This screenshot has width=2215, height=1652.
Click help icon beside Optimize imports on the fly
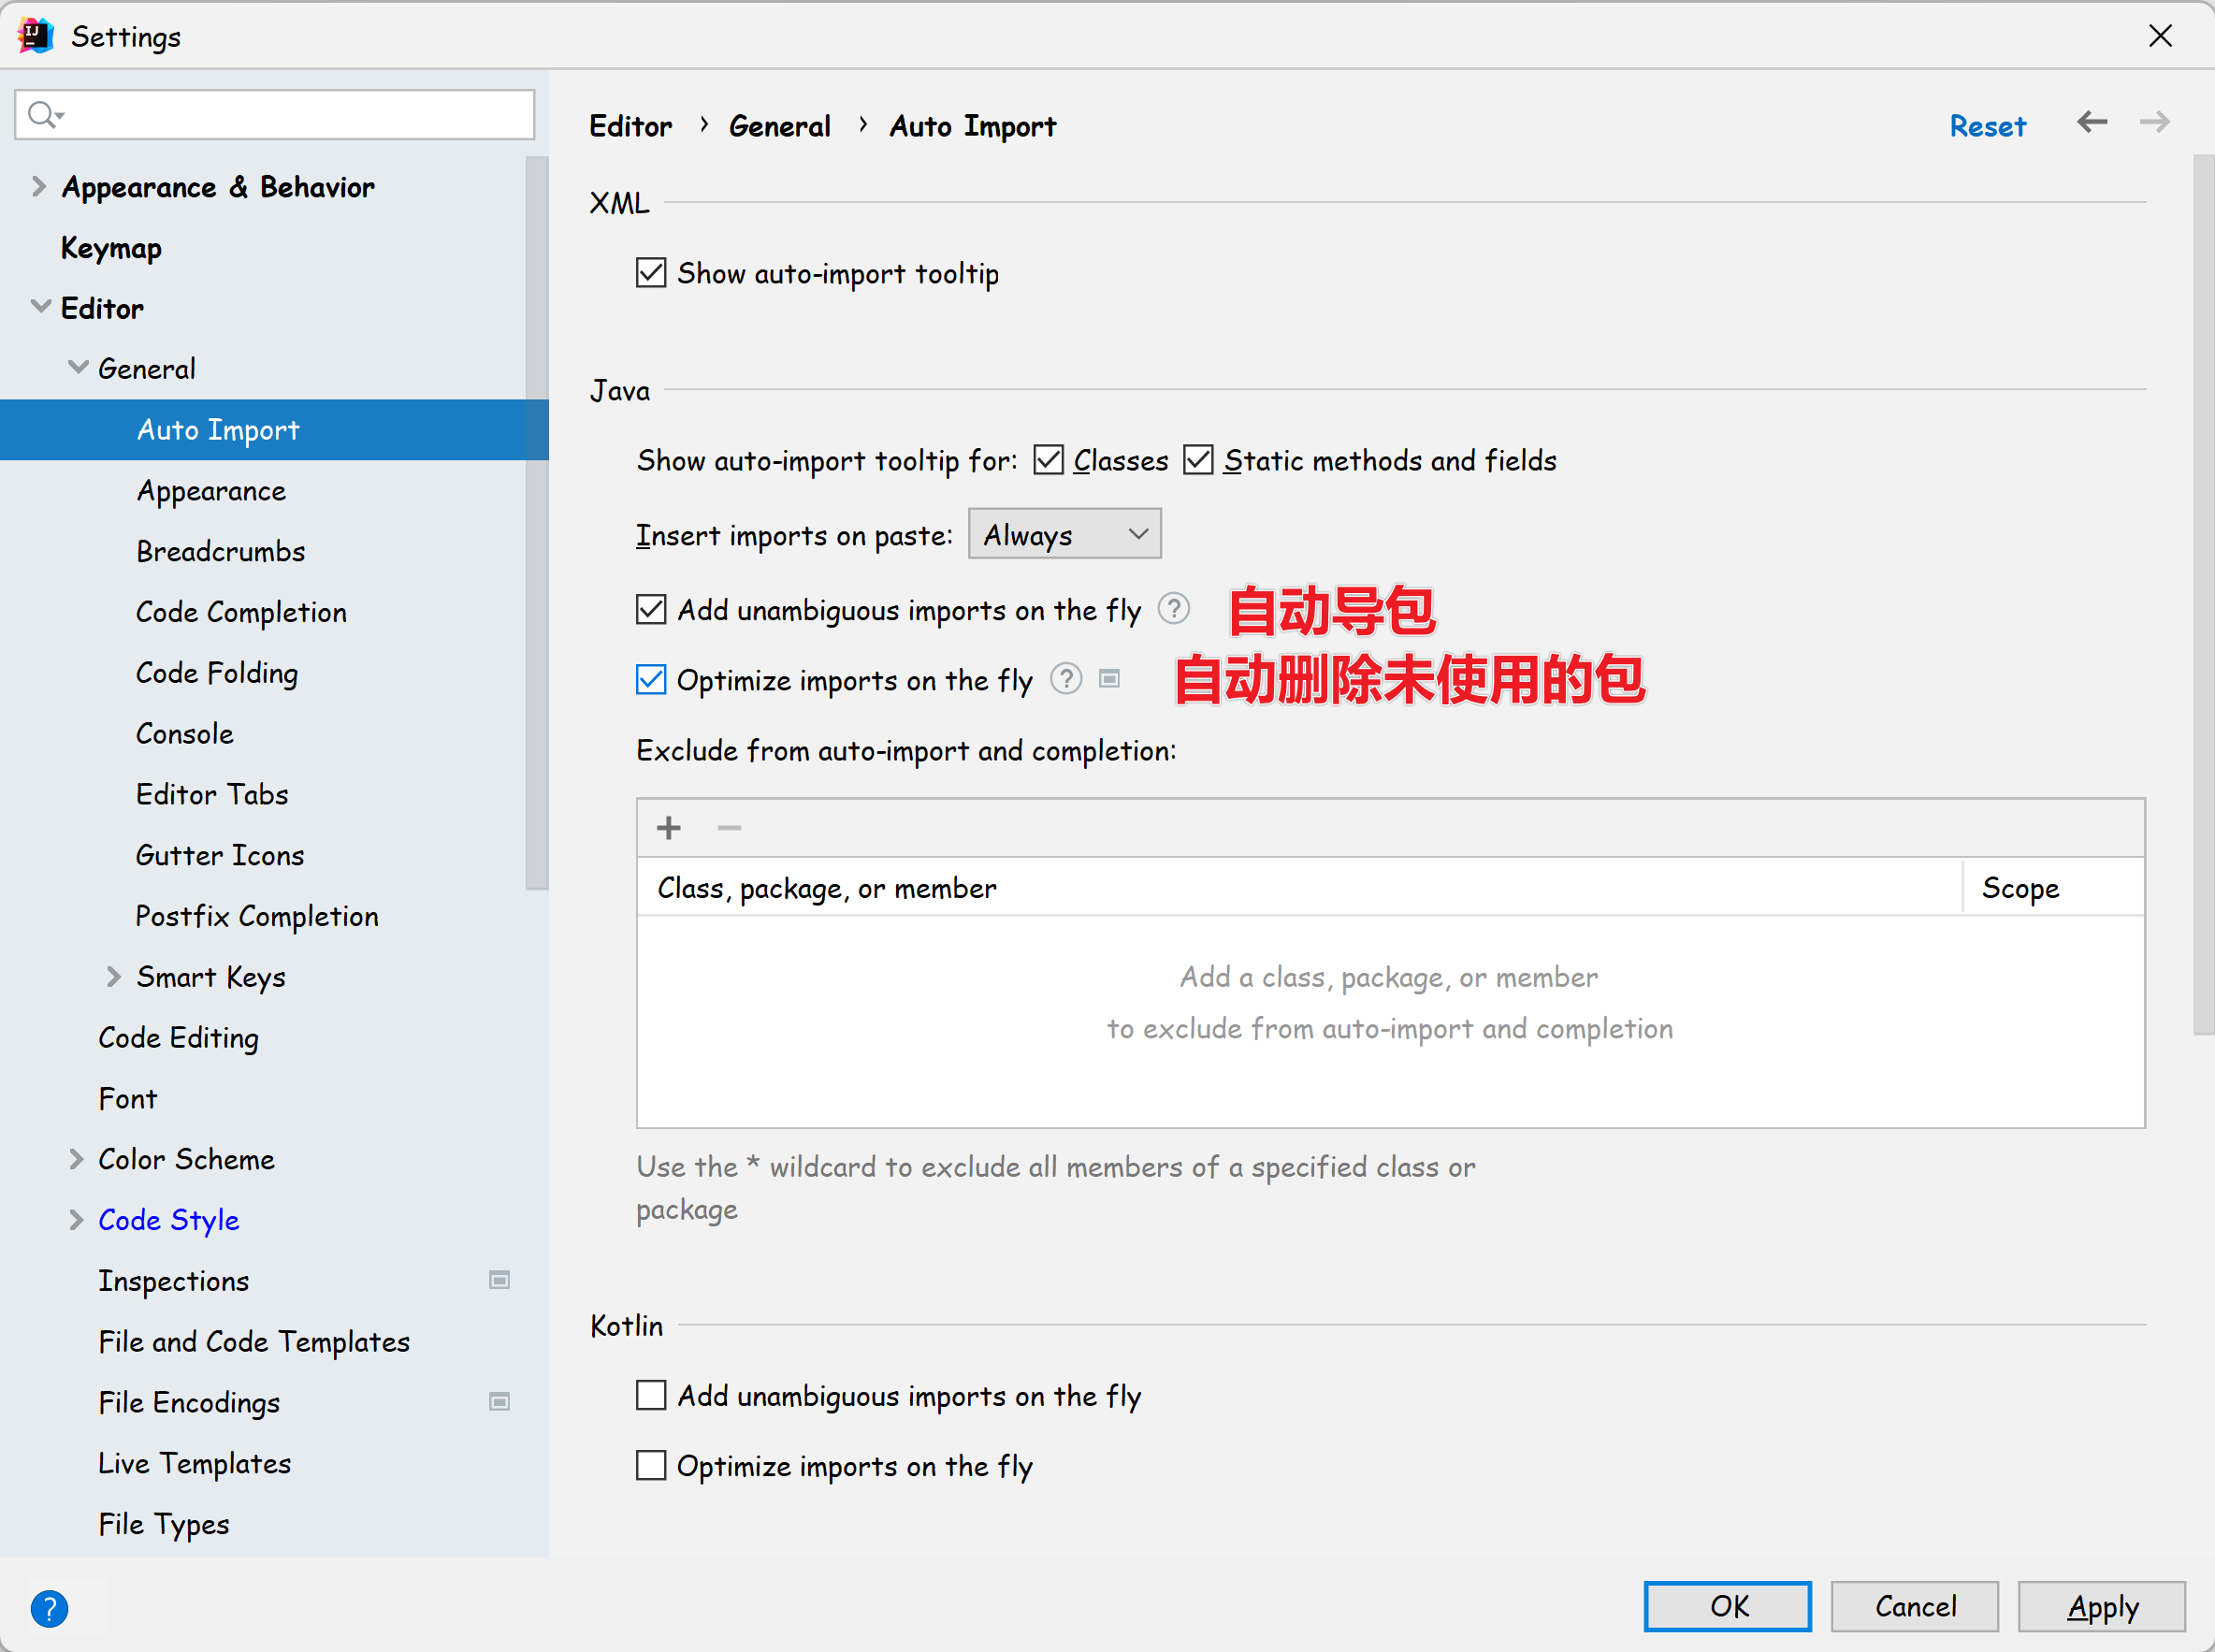1066,679
